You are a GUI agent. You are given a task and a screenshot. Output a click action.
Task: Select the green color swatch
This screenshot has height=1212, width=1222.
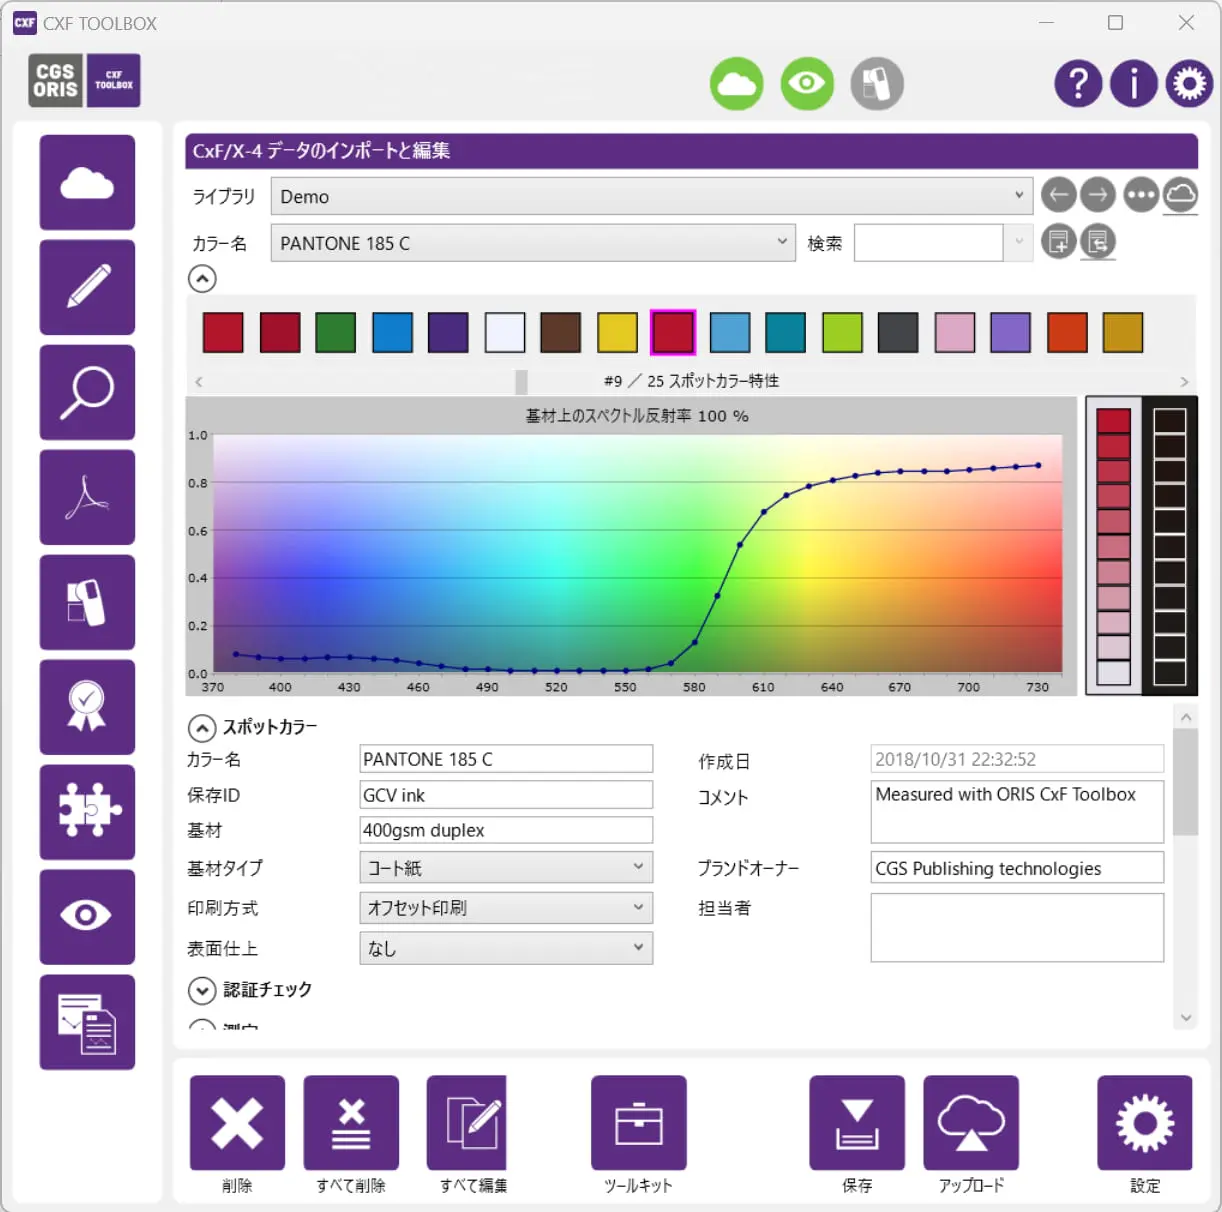click(336, 332)
